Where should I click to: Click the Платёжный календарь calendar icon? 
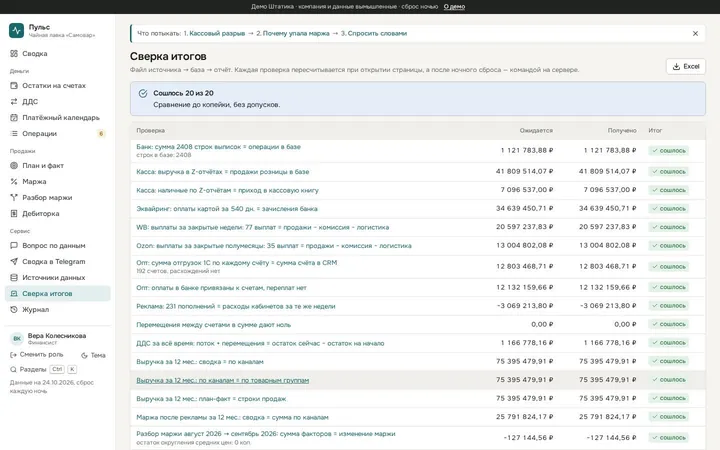[14, 118]
